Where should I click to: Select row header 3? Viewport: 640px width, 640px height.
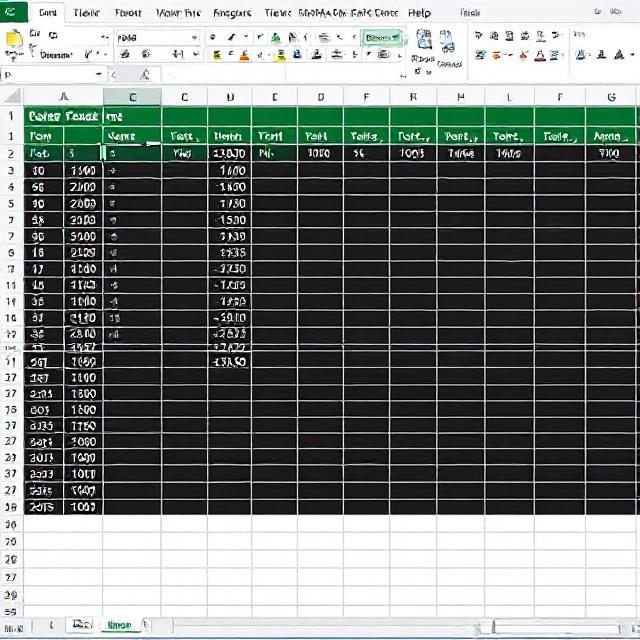point(11,170)
